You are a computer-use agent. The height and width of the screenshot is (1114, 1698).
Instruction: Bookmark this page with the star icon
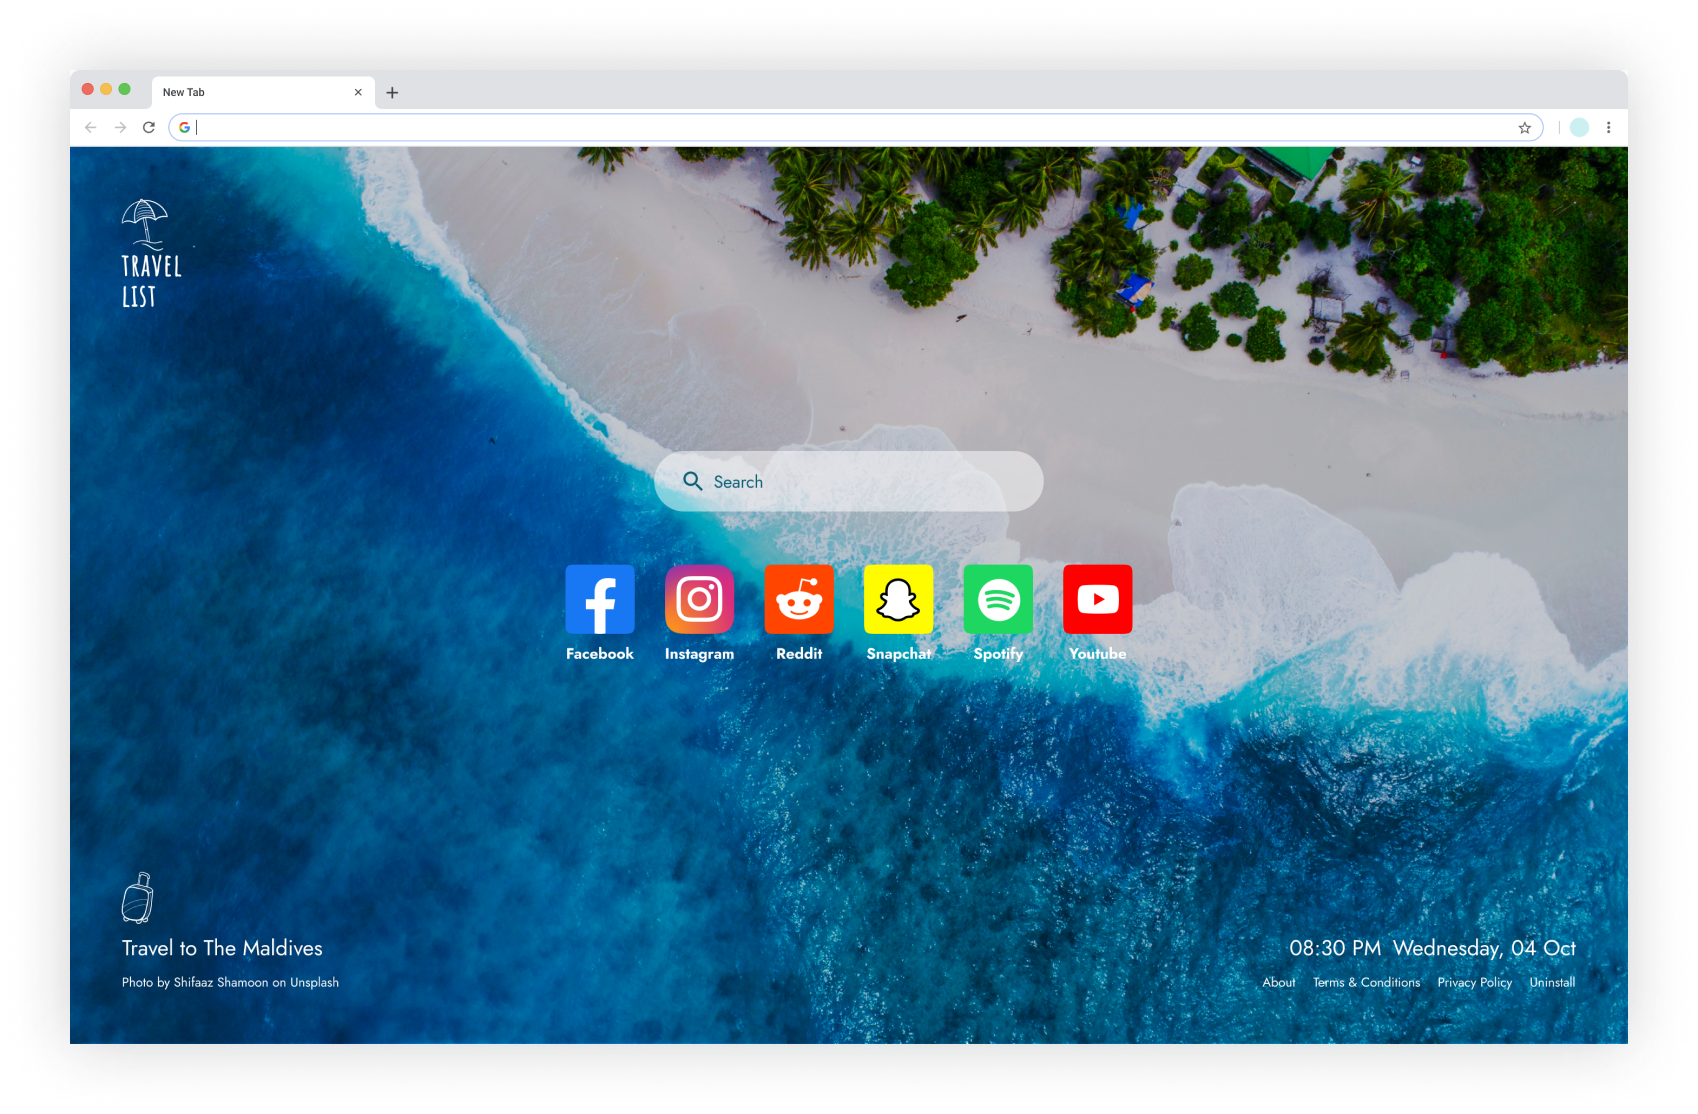[1525, 128]
